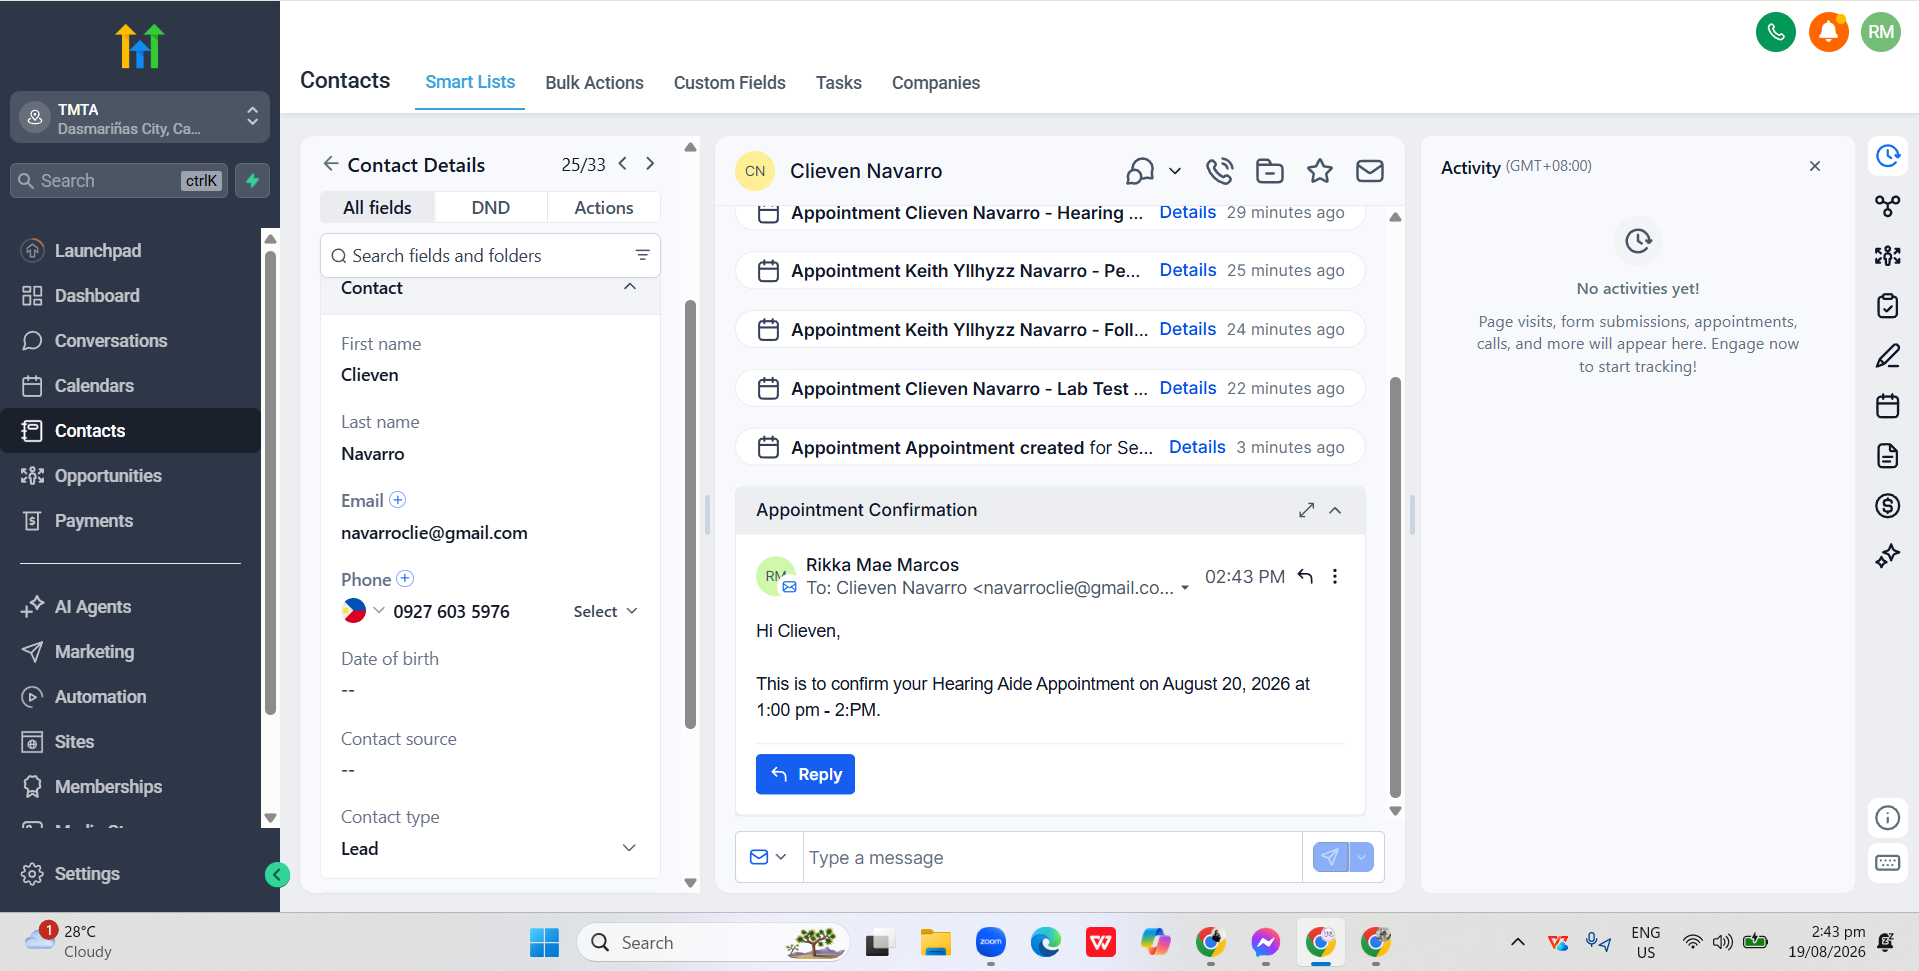This screenshot has height=971, width=1919.
Task: Open the country flag dropdown for phone
Action: pyautogui.click(x=362, y=611)
